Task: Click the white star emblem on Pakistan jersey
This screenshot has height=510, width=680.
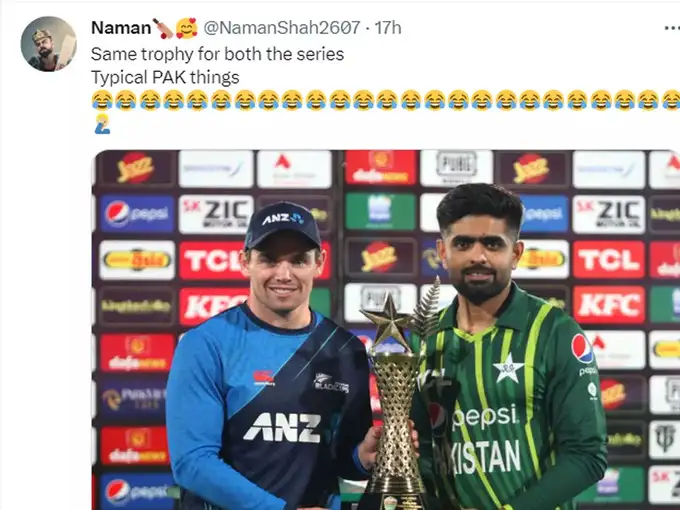Action: pos(508,368)
